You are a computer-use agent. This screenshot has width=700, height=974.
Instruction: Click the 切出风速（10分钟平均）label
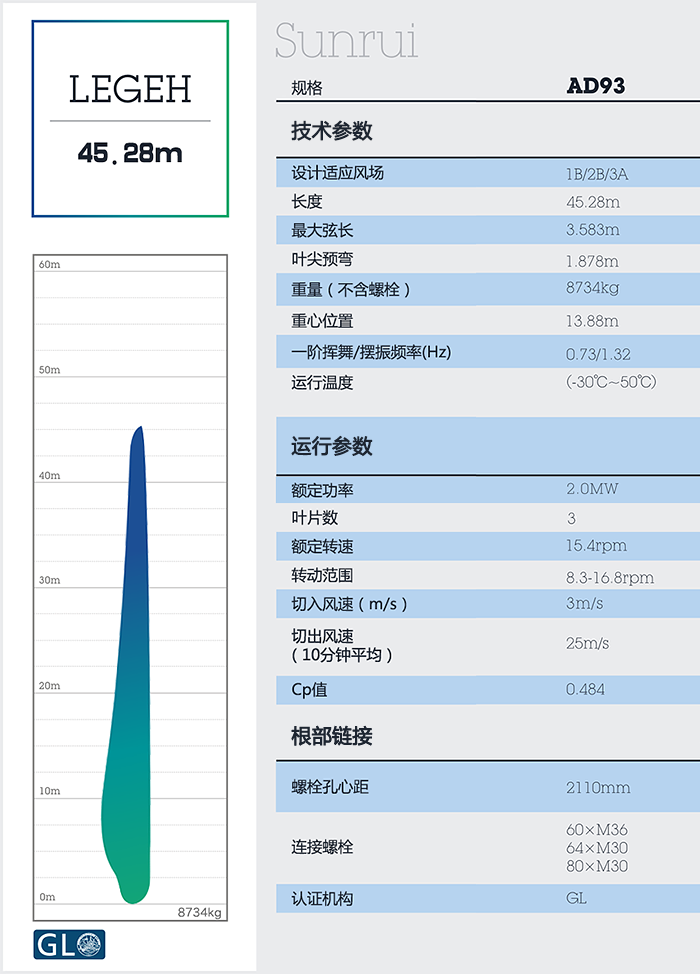pos(342,645)
